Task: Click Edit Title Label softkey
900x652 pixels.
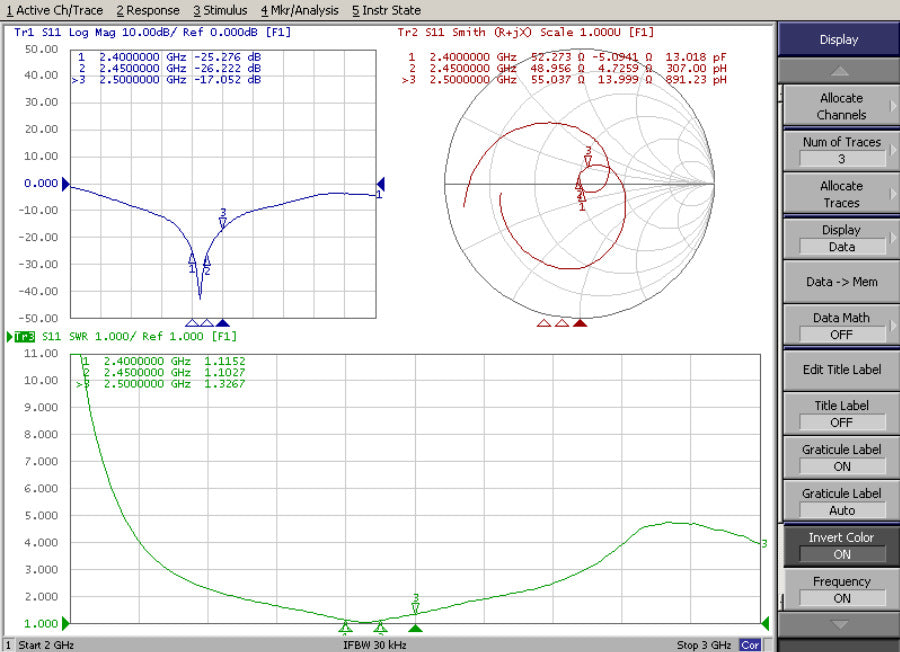Action: pyautogui.click(x=841, y=370)
